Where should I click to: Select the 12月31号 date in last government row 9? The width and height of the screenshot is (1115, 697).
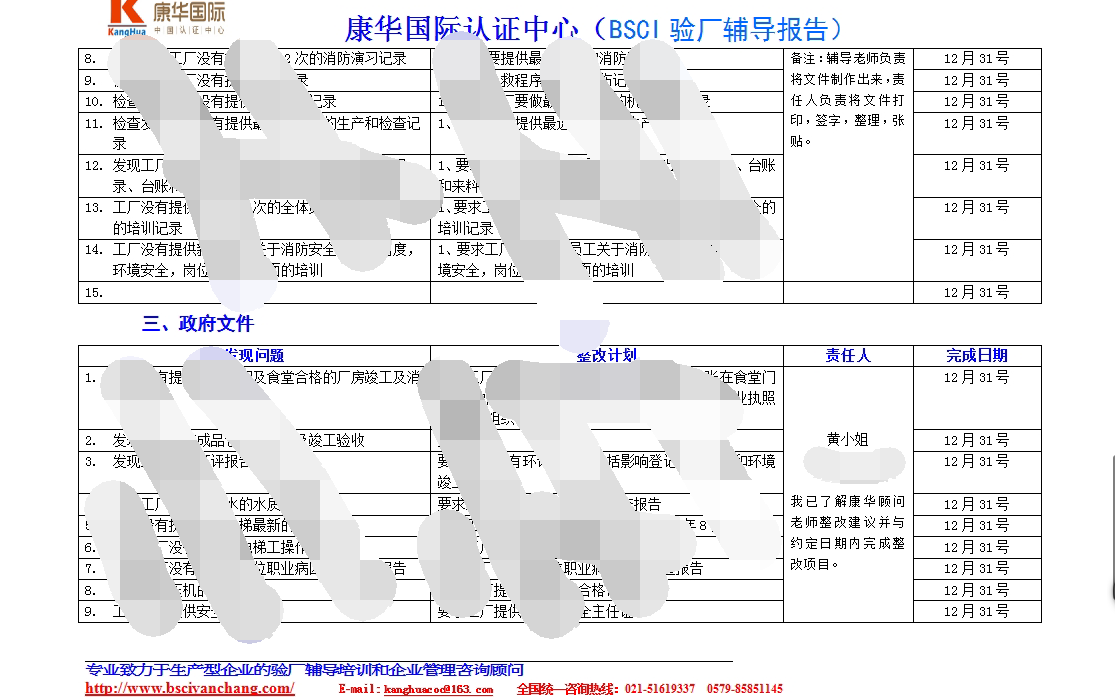click(976, 612)
